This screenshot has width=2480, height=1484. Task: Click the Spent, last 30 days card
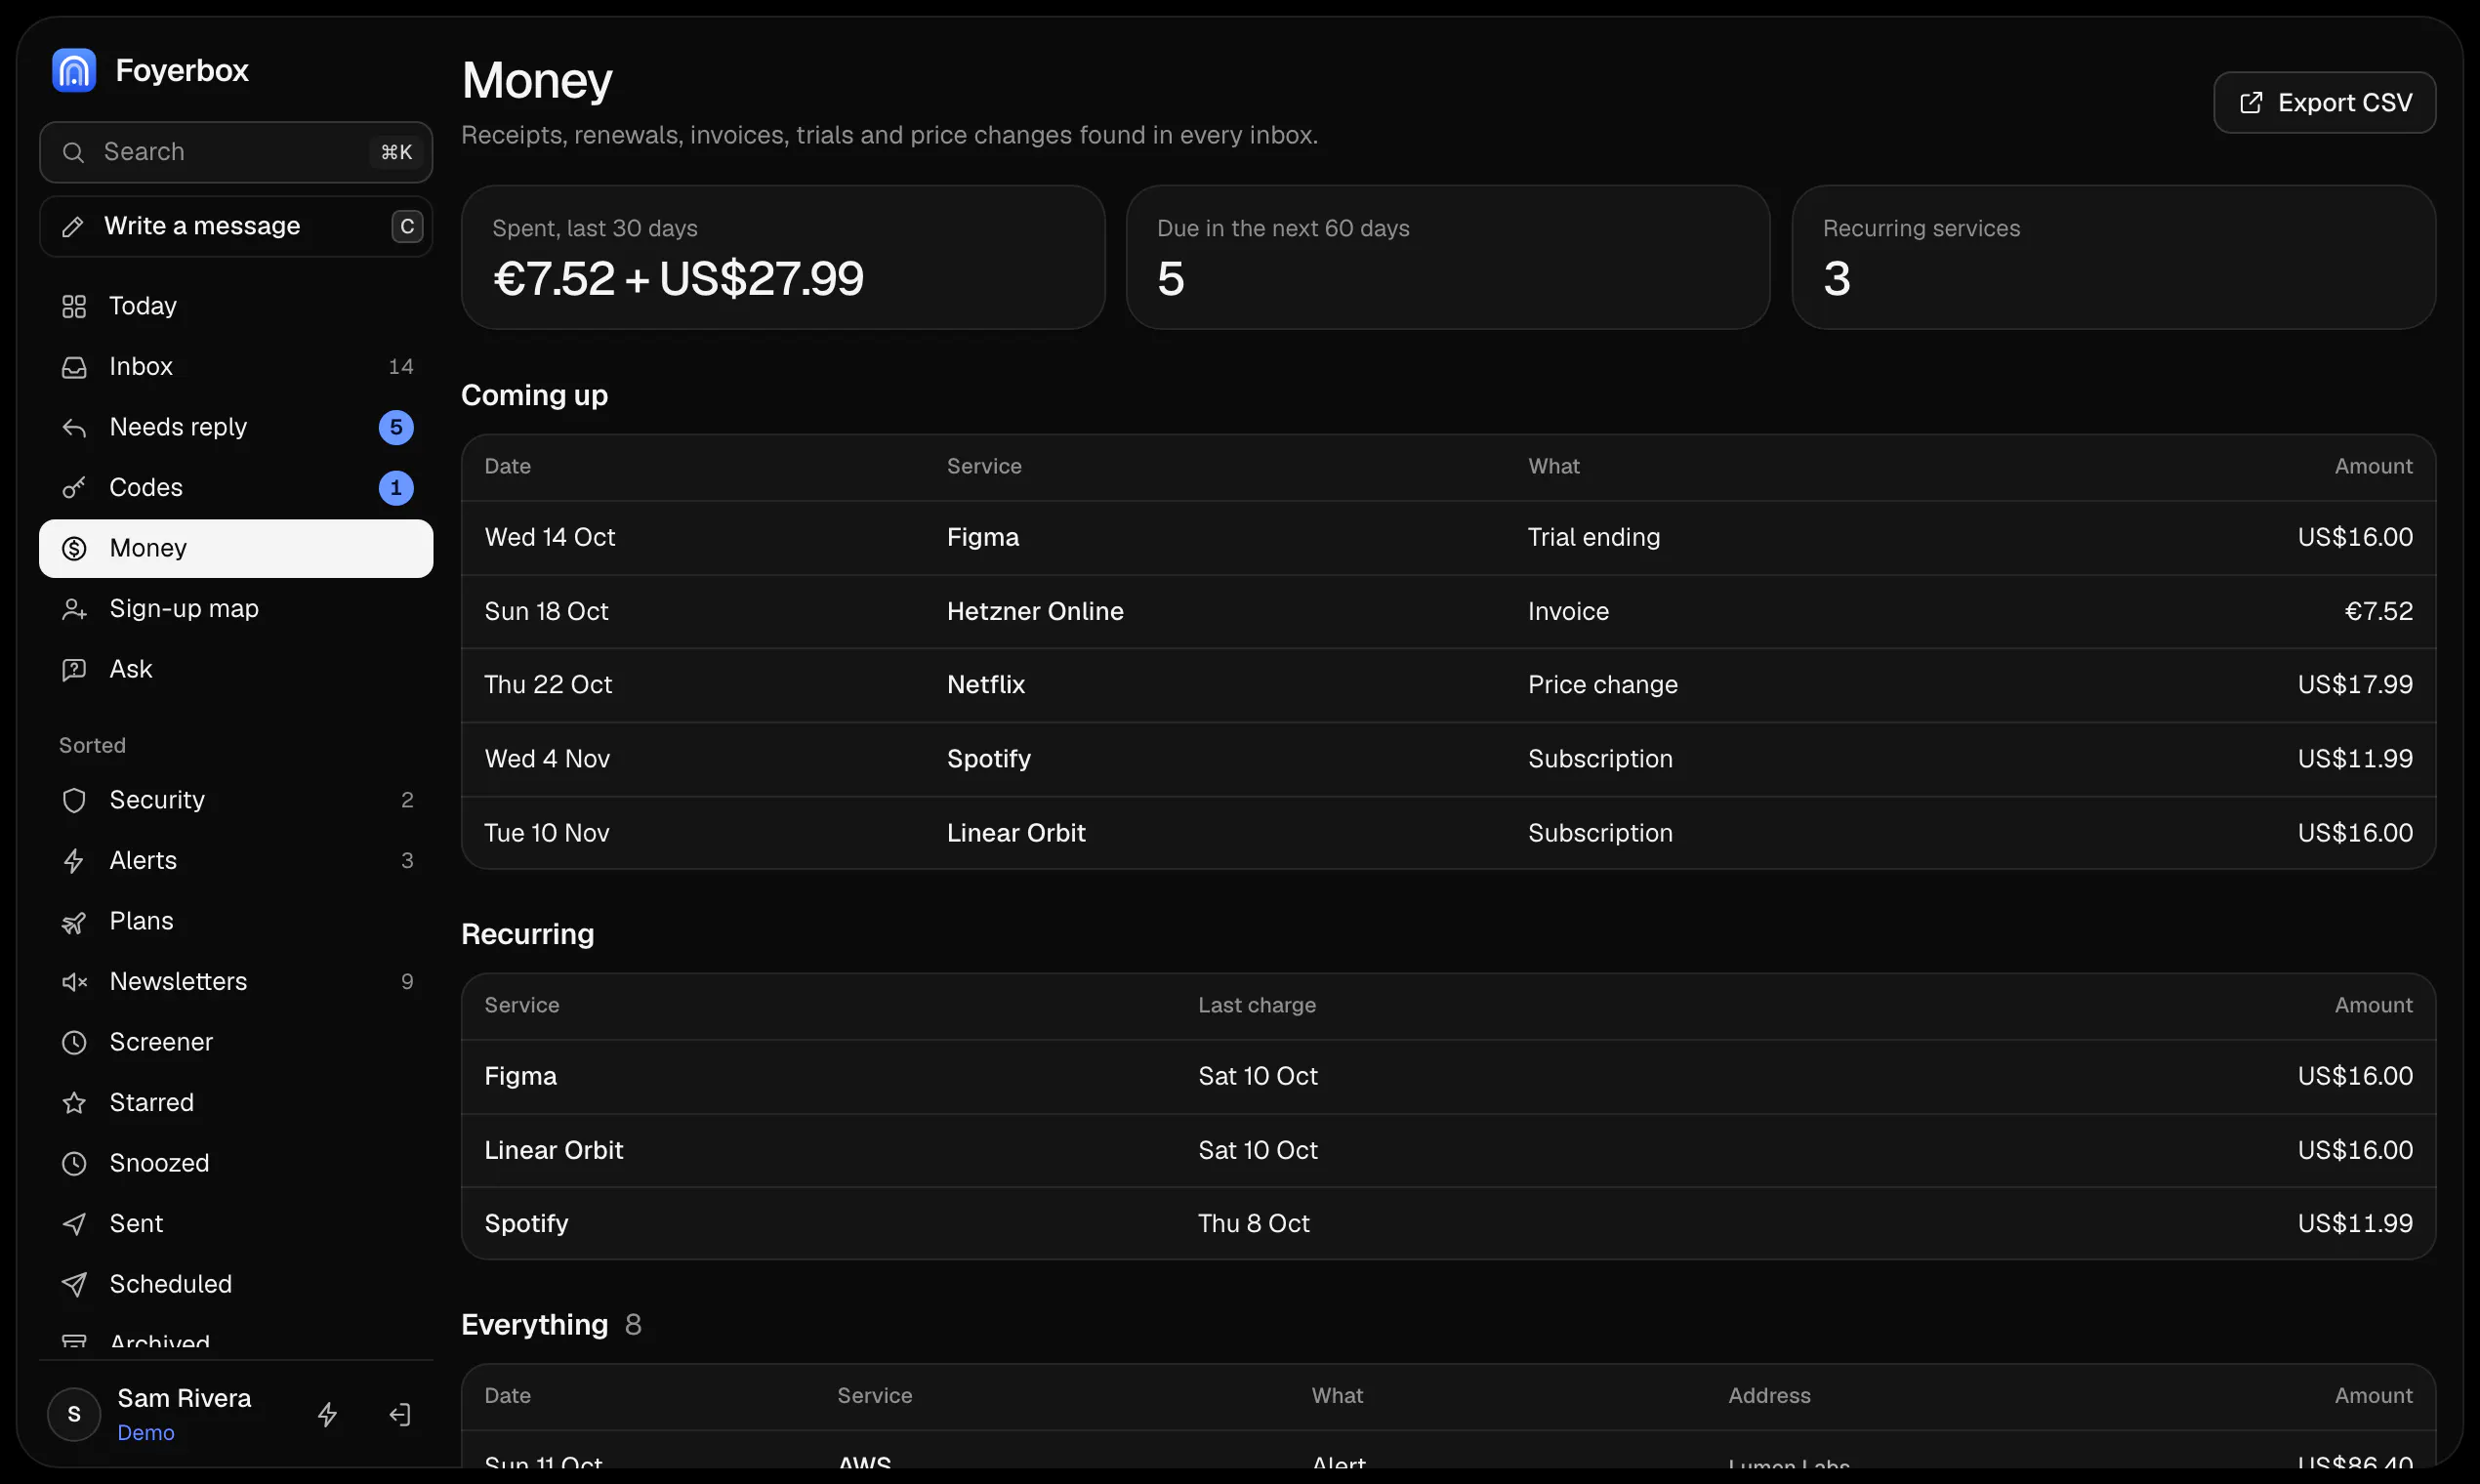coord(783,257)
